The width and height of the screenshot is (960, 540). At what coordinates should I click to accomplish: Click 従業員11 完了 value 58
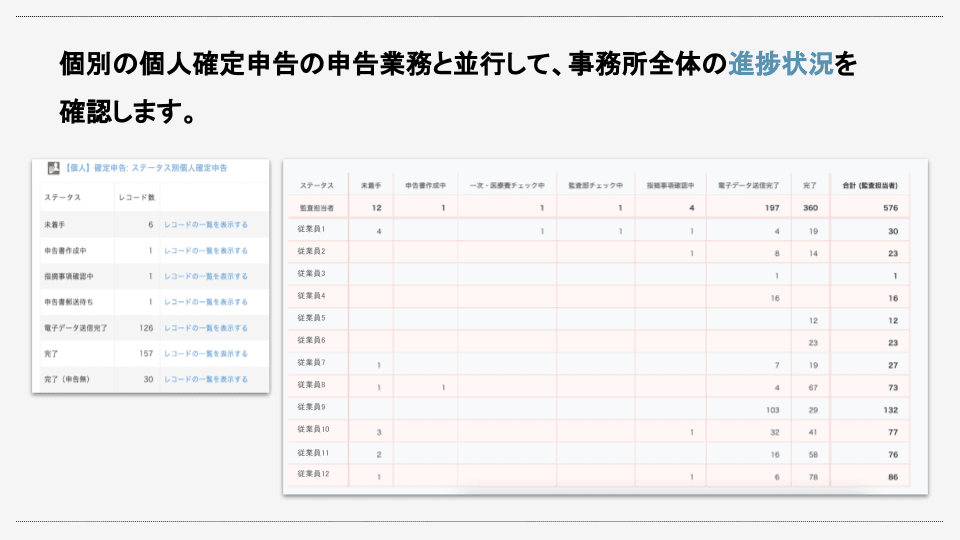[813, 455]
